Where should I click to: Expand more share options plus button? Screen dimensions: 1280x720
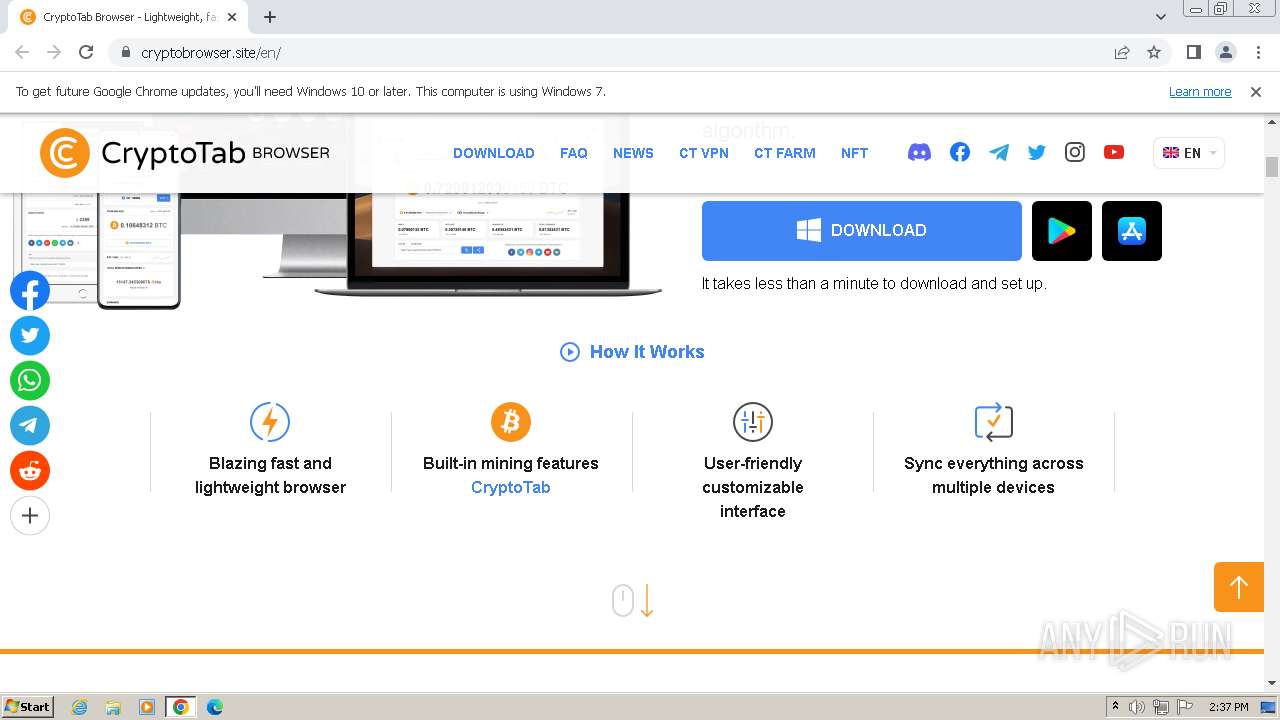point(30,516)
